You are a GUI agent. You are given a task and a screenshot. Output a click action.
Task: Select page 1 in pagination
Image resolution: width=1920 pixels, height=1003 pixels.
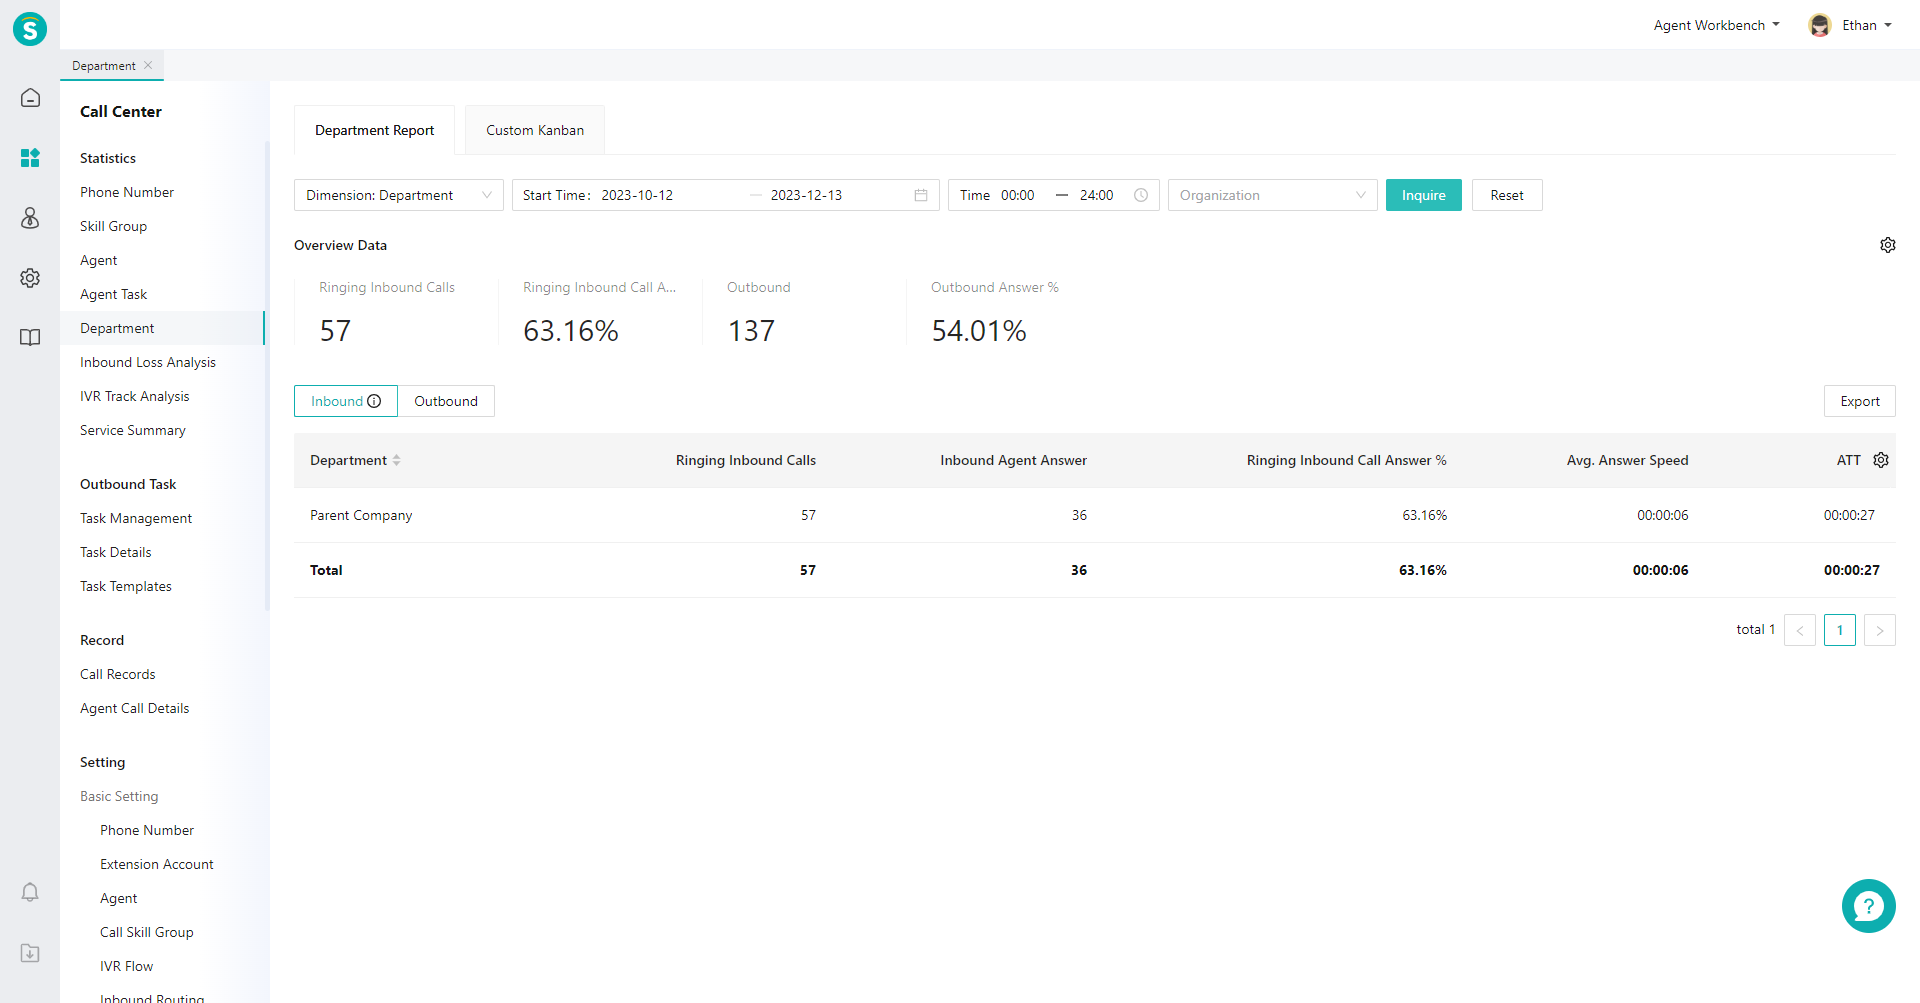point(1840,630)
